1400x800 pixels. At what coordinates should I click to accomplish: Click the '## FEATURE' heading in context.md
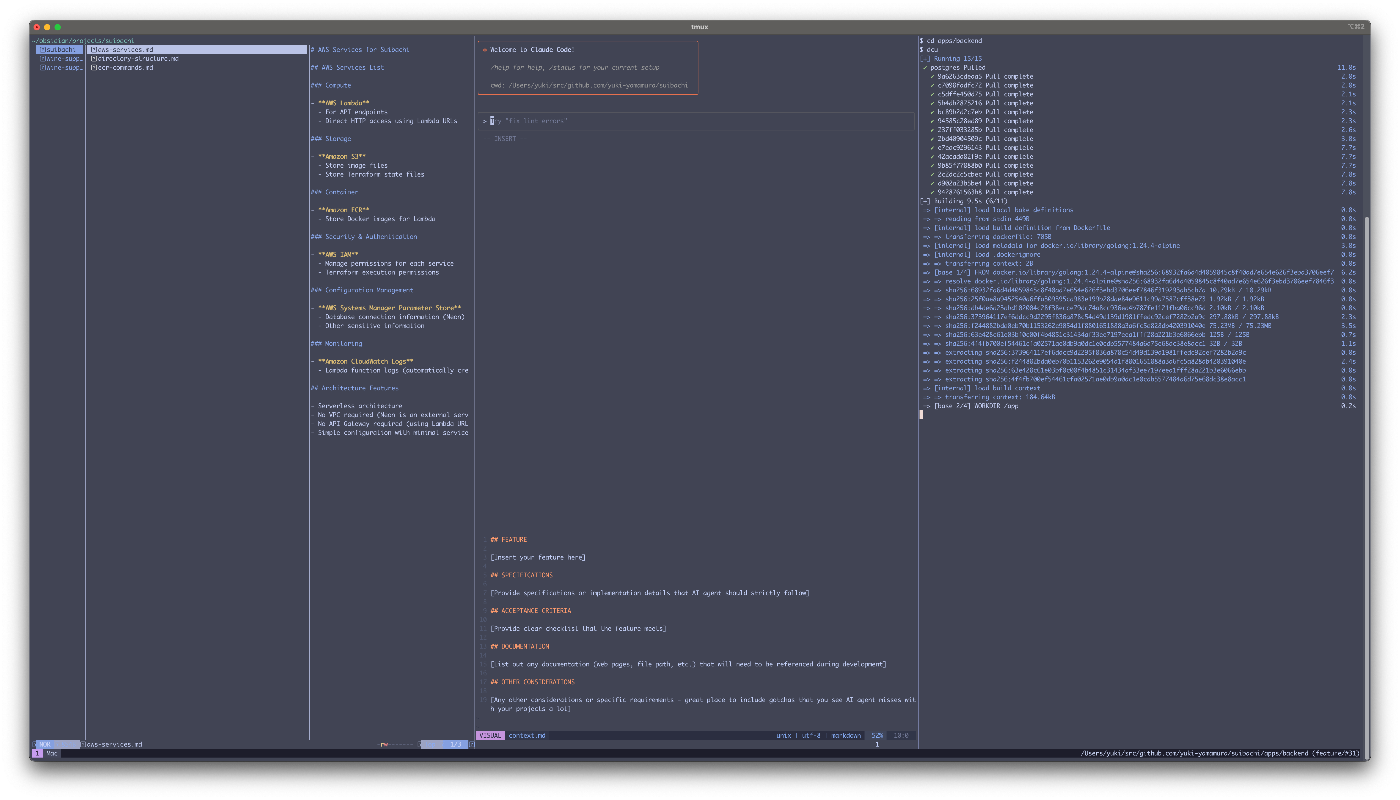[x=509, y=540]
